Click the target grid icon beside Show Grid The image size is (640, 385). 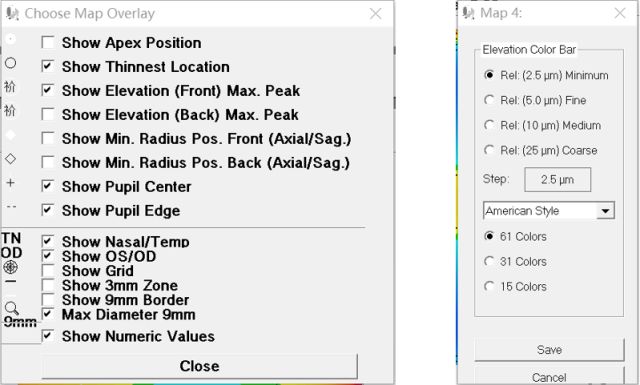point(11,267)
